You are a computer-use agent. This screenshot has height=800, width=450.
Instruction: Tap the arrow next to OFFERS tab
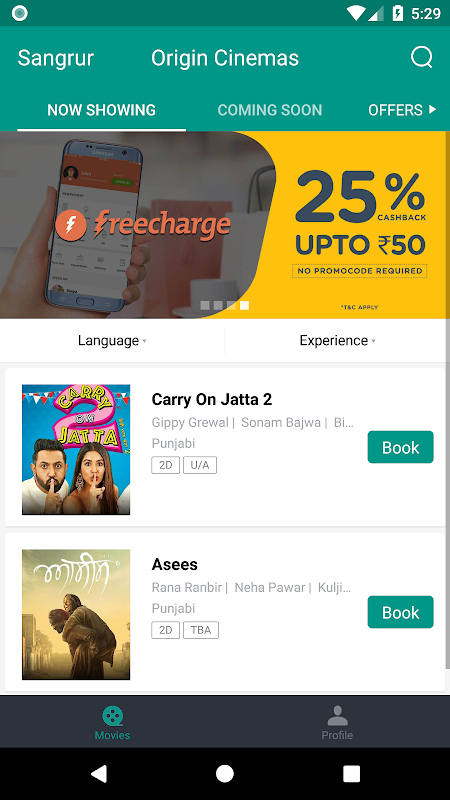(x=433, y=109)
